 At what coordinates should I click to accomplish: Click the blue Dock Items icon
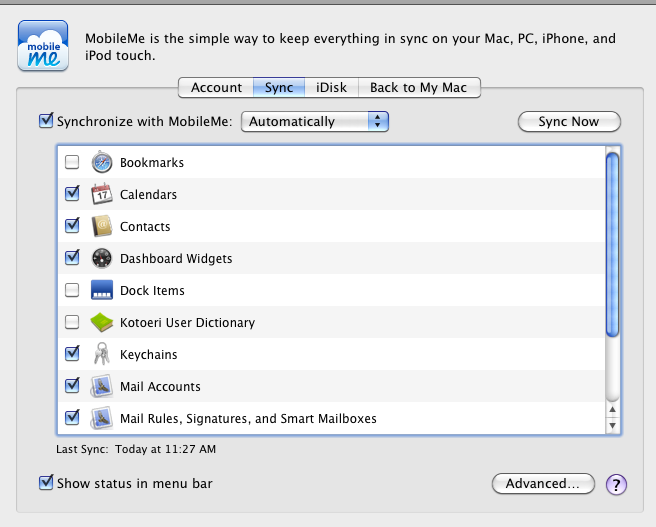(x=102, y=290)
